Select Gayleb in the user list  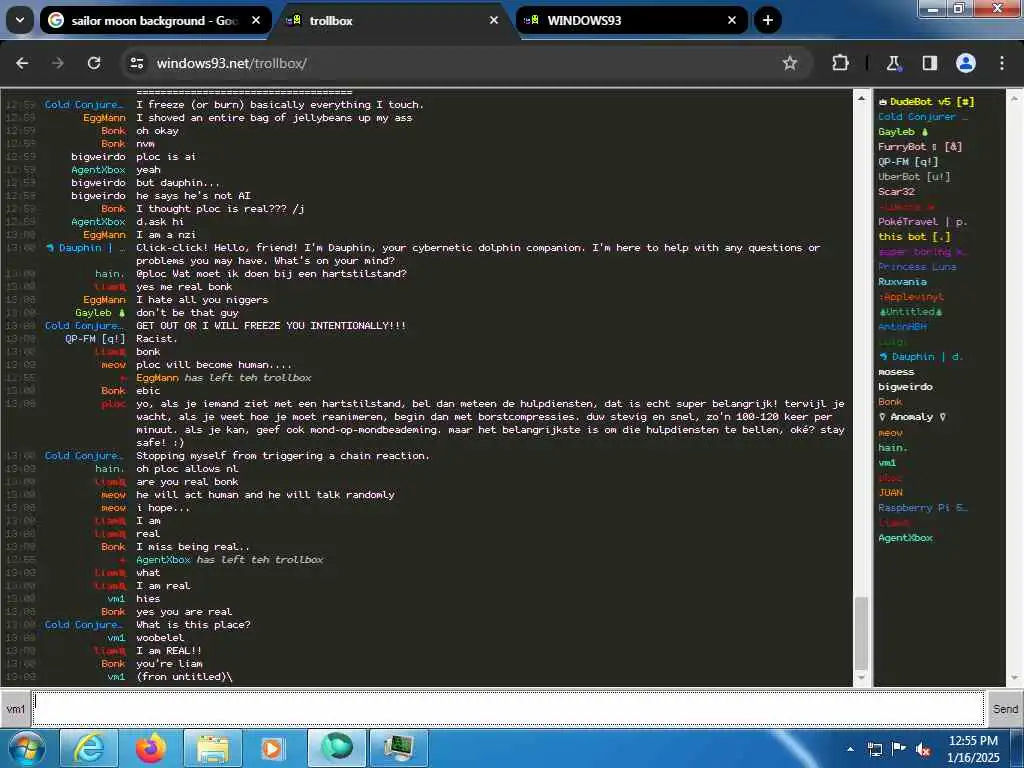903,132
